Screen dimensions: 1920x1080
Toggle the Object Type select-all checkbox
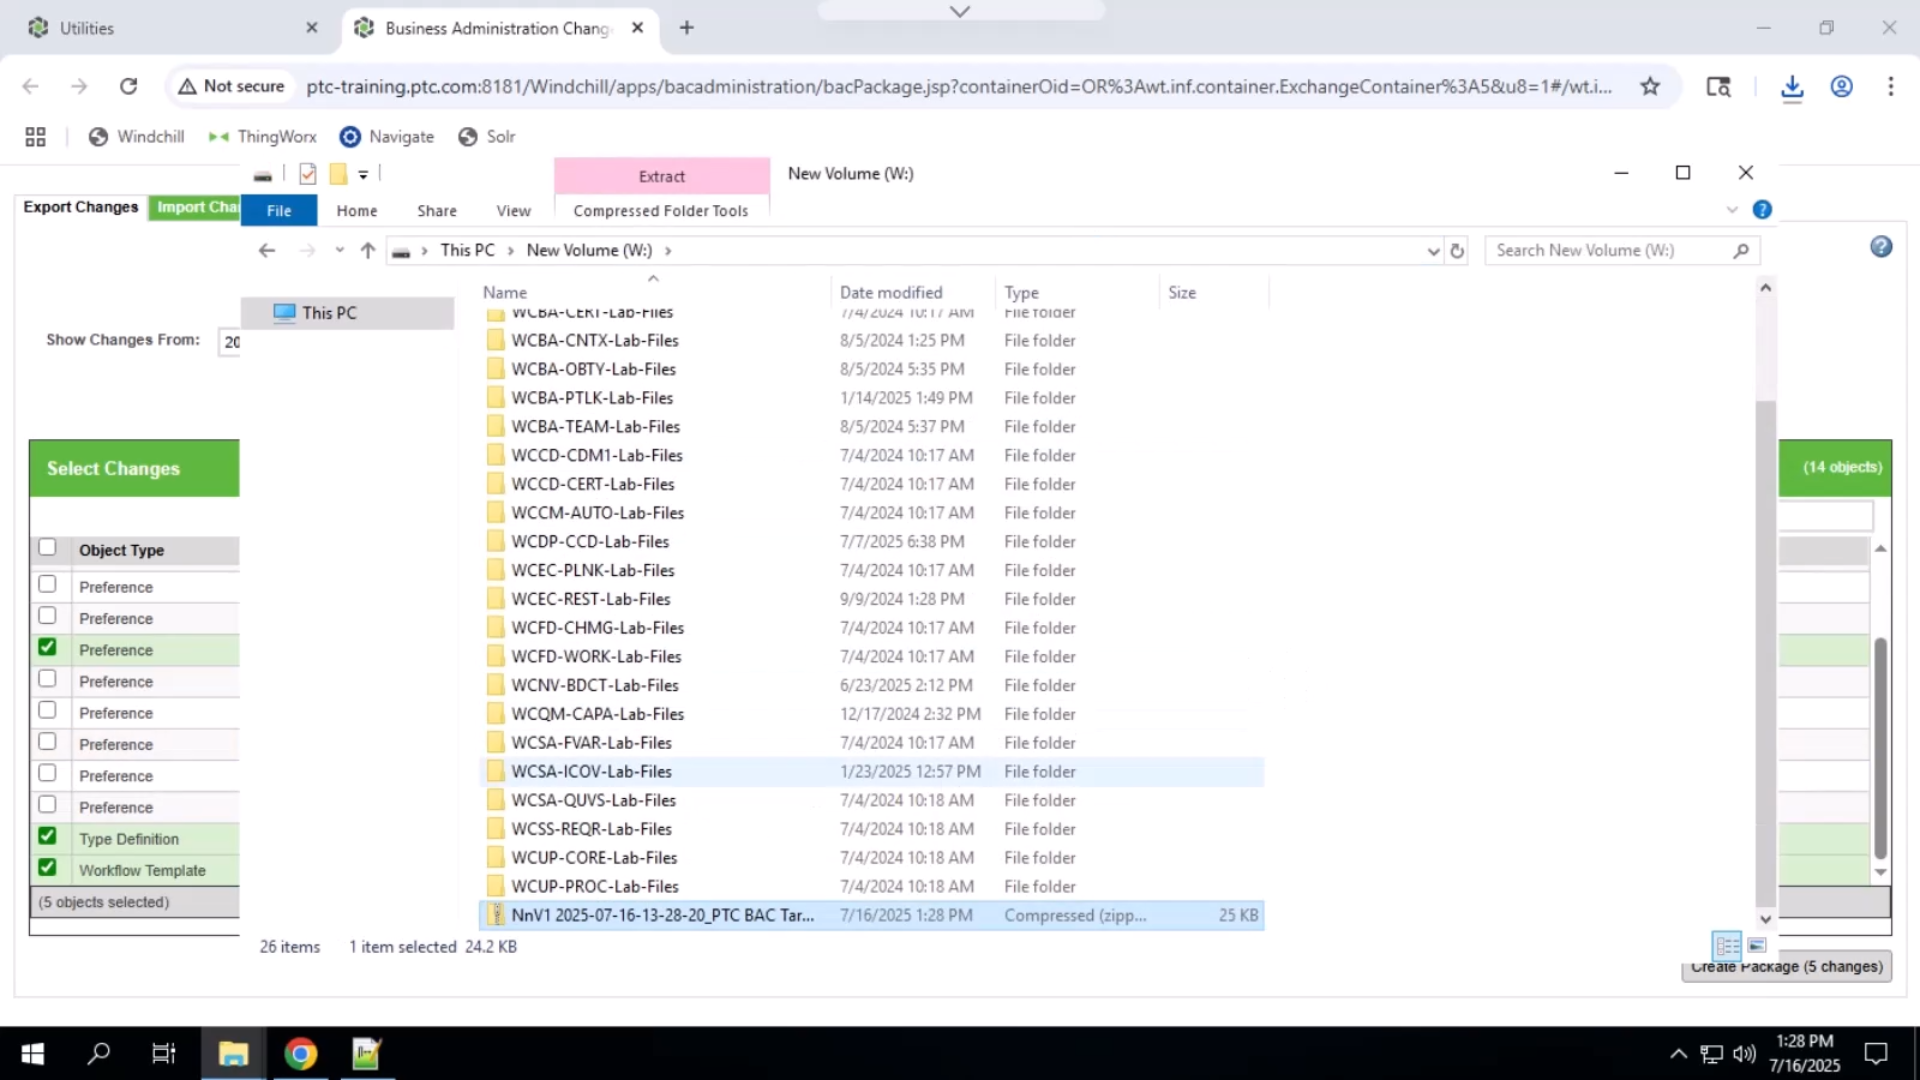point(47,548)
